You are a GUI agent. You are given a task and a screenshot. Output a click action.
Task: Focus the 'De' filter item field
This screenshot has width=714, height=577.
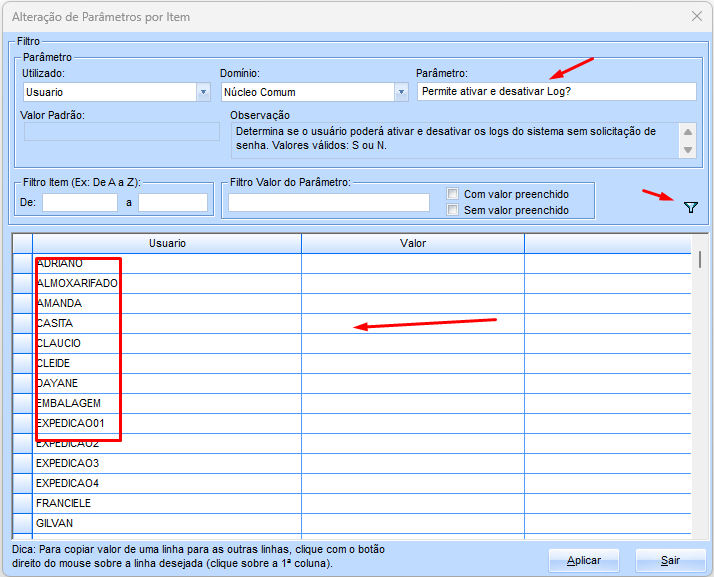coord(80,203)
